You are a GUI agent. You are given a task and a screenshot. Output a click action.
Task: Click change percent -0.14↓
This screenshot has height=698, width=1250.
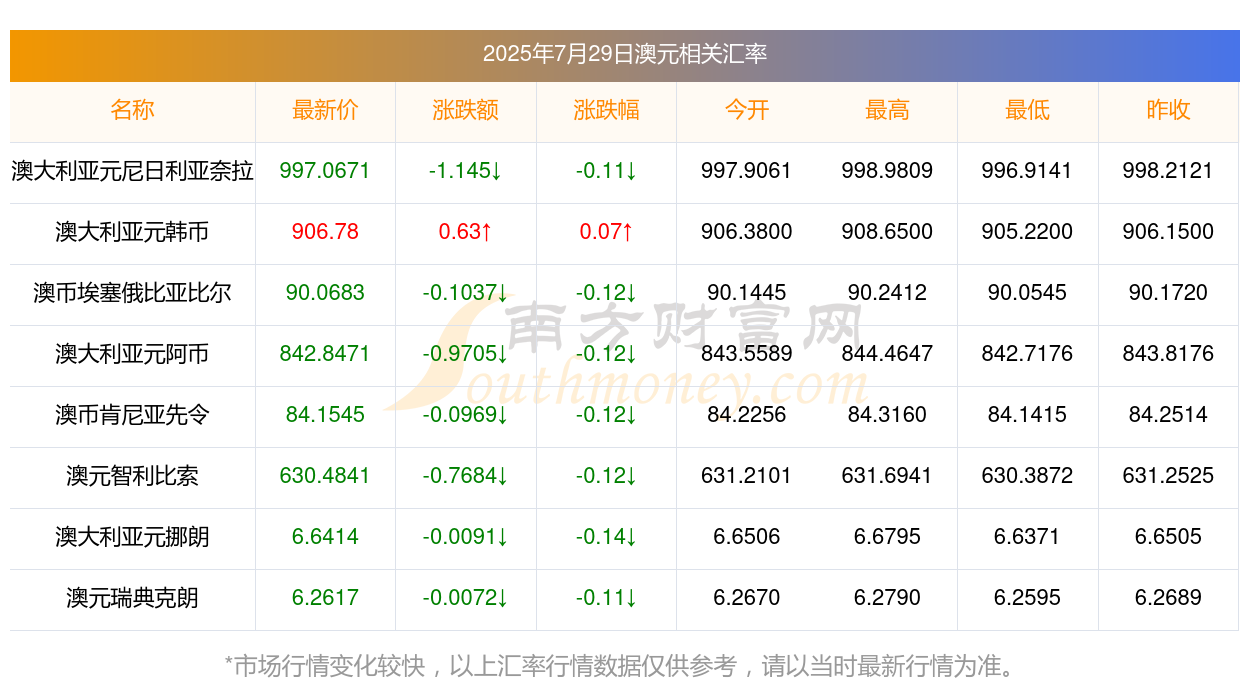[x=606, y=537]
